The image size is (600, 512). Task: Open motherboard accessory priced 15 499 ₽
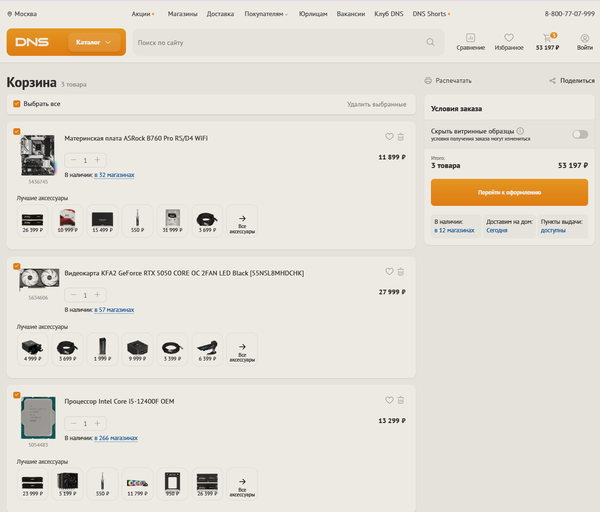coord(102,221)
